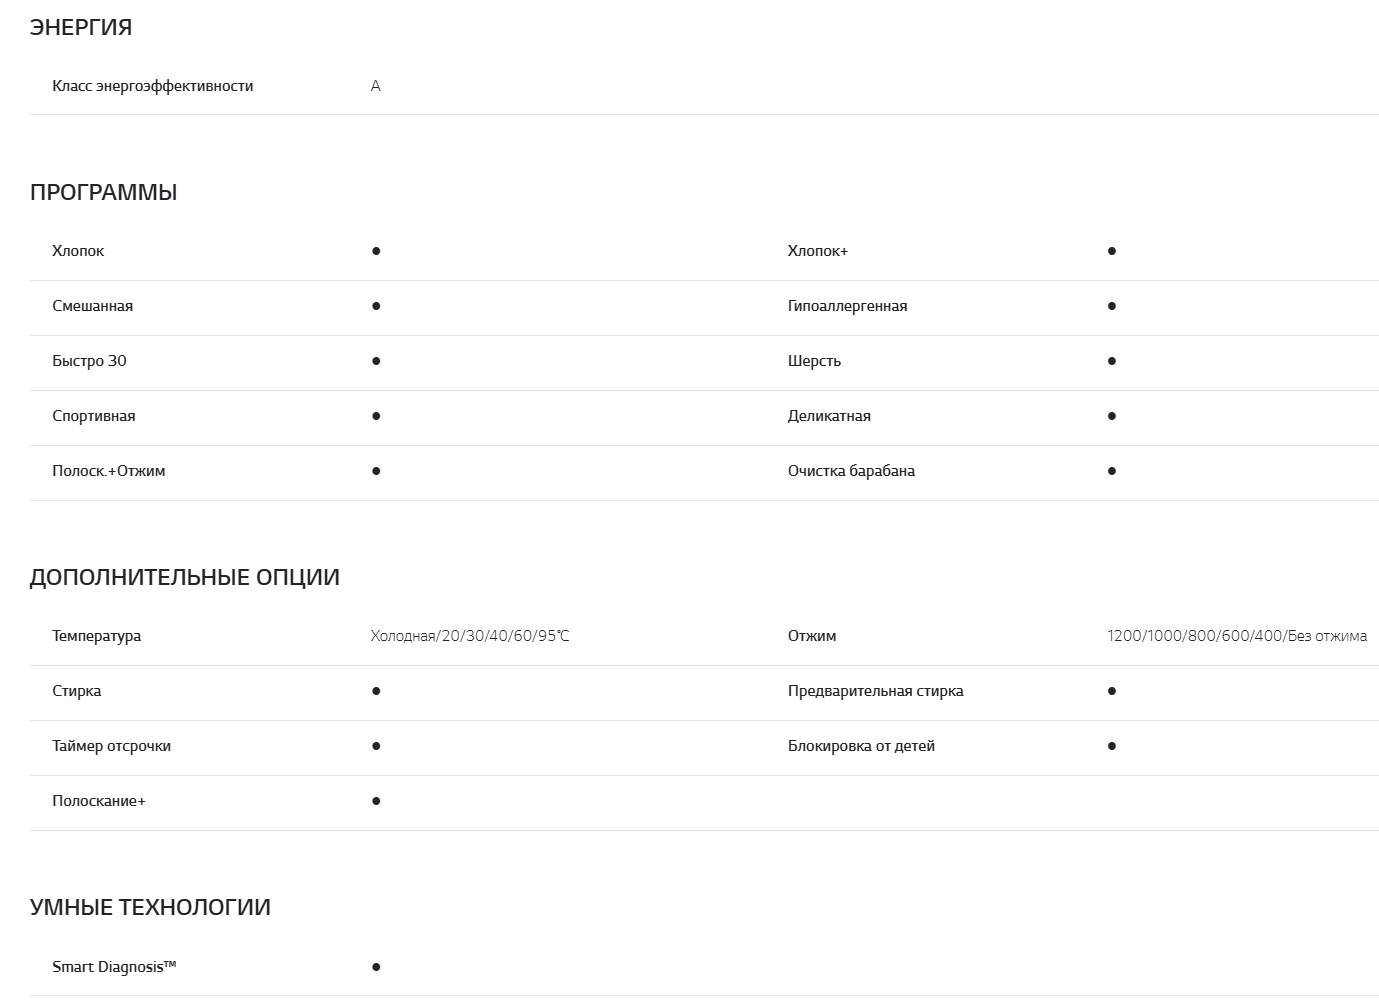The image size is (1379, 1001).
Task: Click the bullet beside Smart Diagnosis™
Action: click(376, 967)
